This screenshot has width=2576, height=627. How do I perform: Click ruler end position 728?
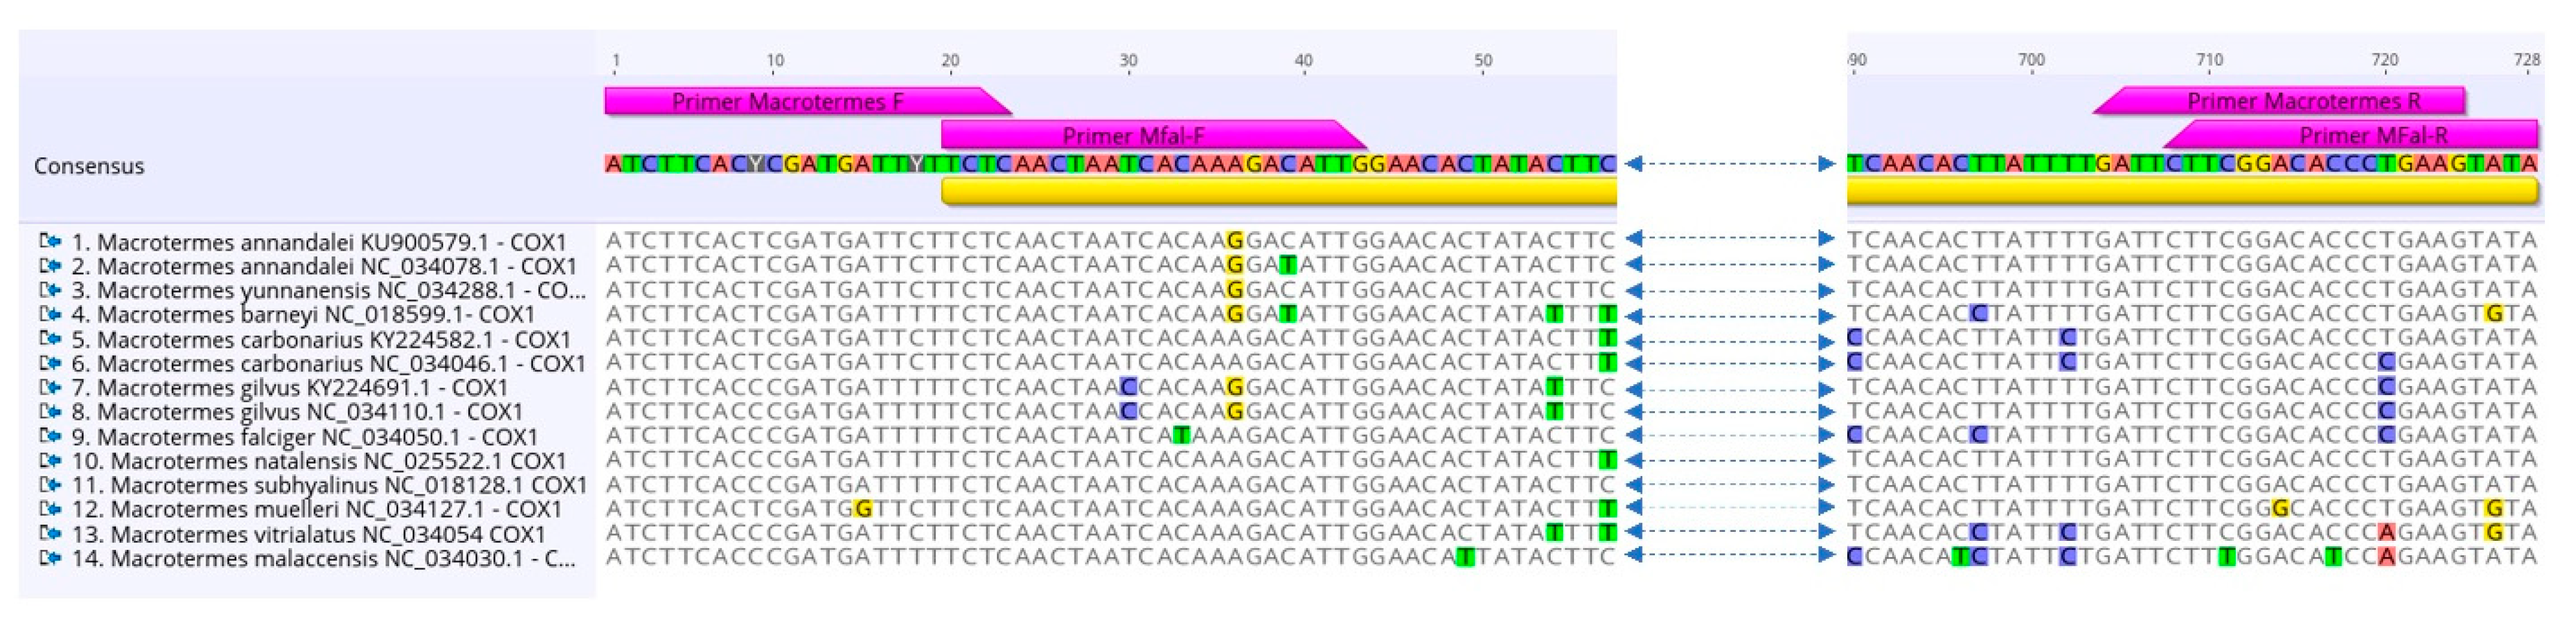tap(2527, 60)
